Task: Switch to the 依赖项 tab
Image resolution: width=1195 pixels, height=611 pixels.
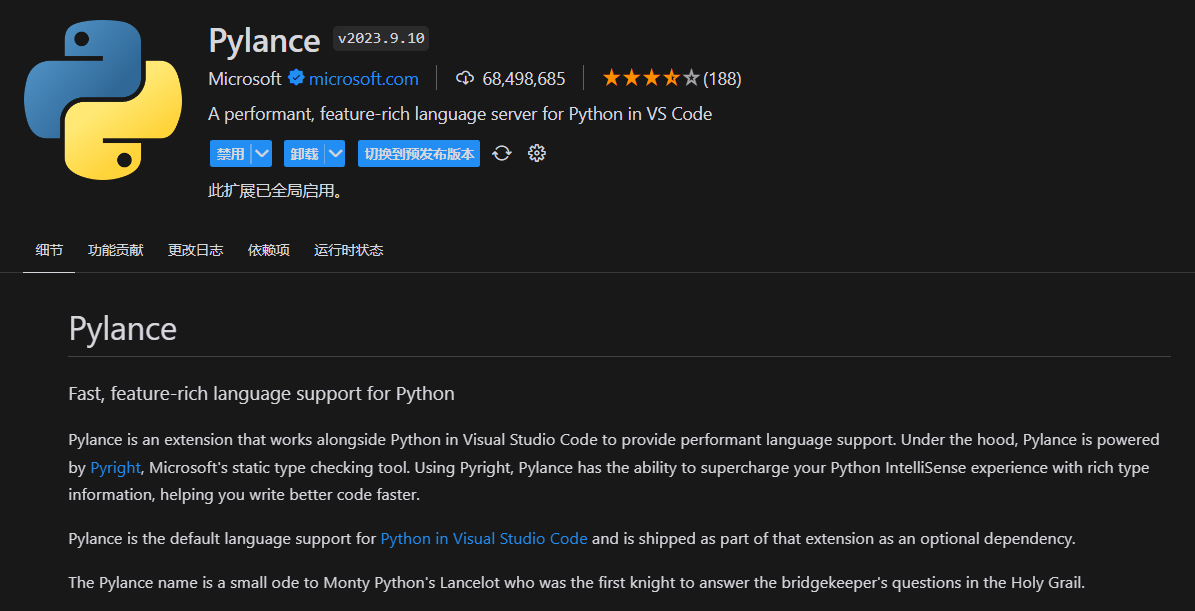Action: [269, 250]
